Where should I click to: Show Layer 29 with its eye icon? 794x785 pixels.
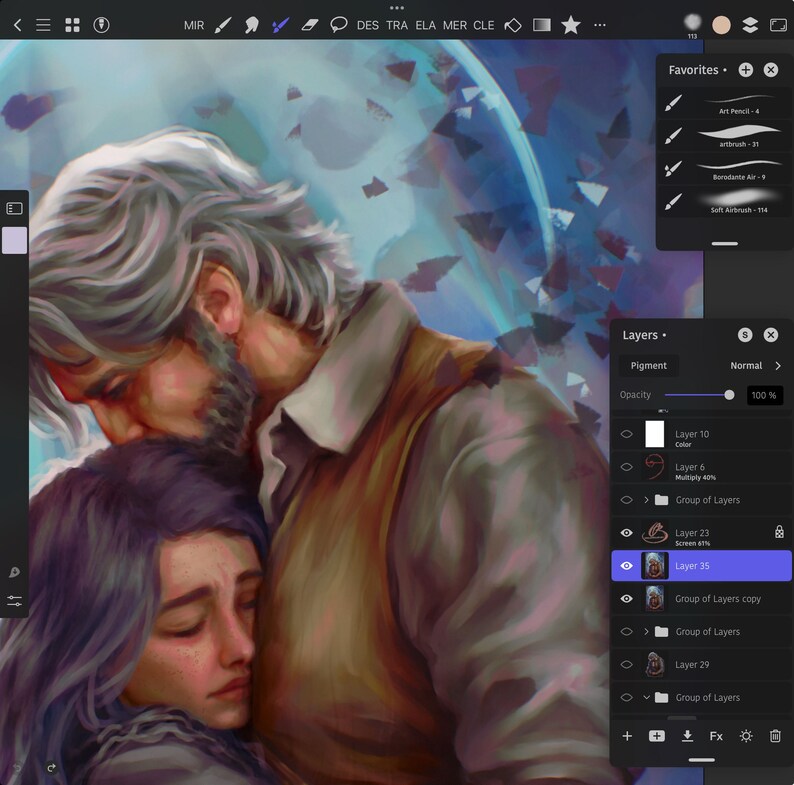pyautogui.click(x=626, y=664)
